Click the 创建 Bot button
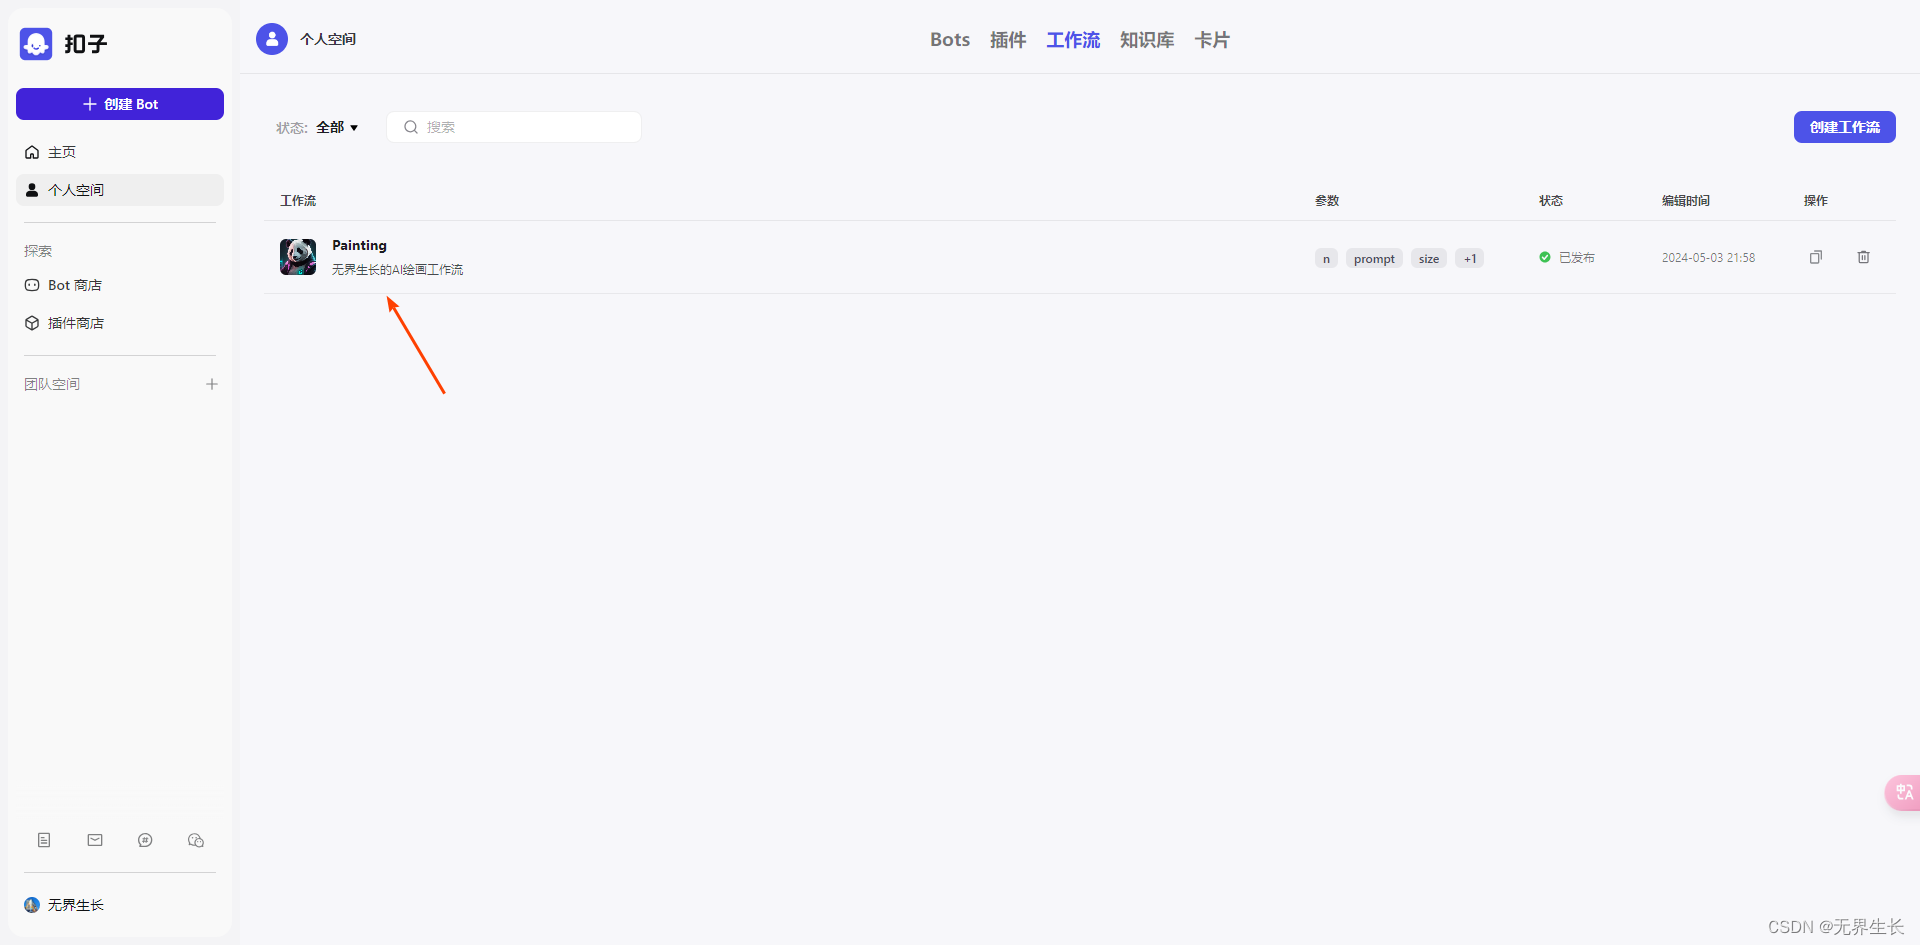This screenshot has height=945, width=1920. [x=120, y=104]
